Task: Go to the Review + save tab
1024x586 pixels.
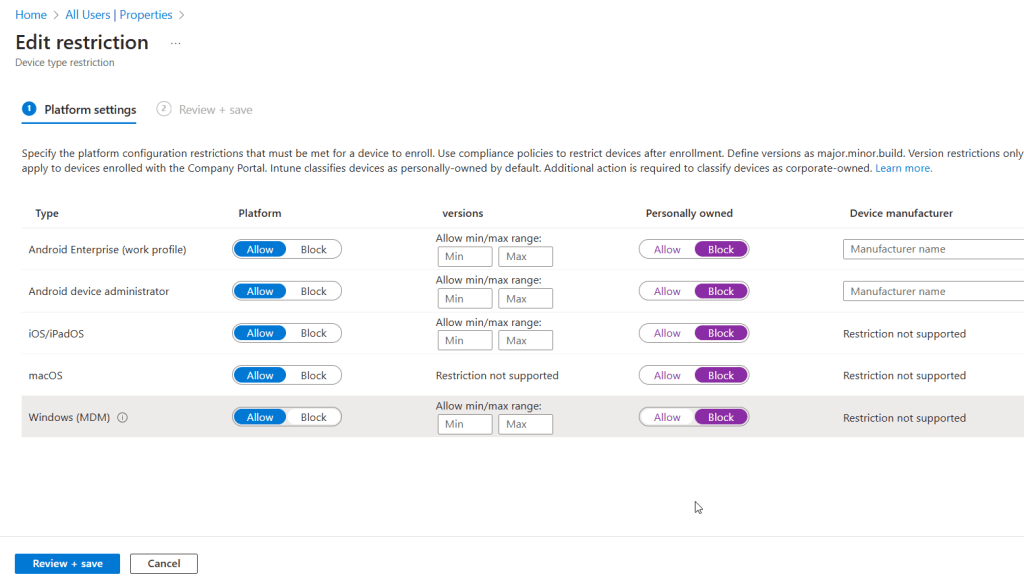Action: [215, 110]
